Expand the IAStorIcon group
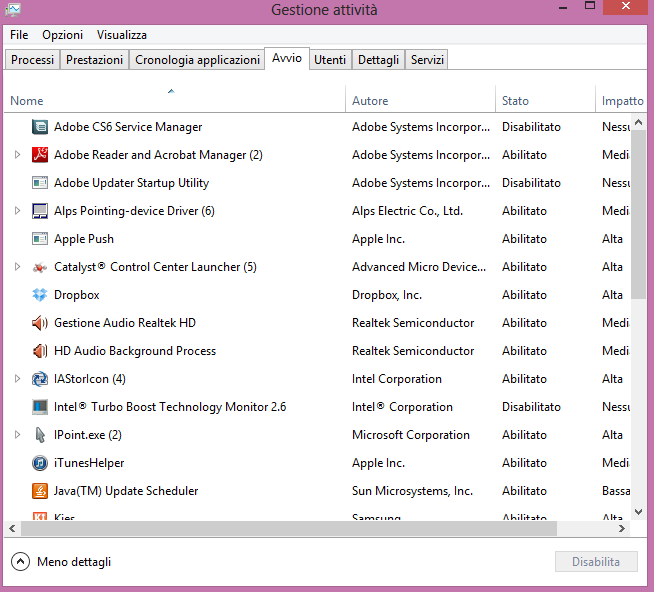This screenshot has width=654, height=592. (18, 379)
